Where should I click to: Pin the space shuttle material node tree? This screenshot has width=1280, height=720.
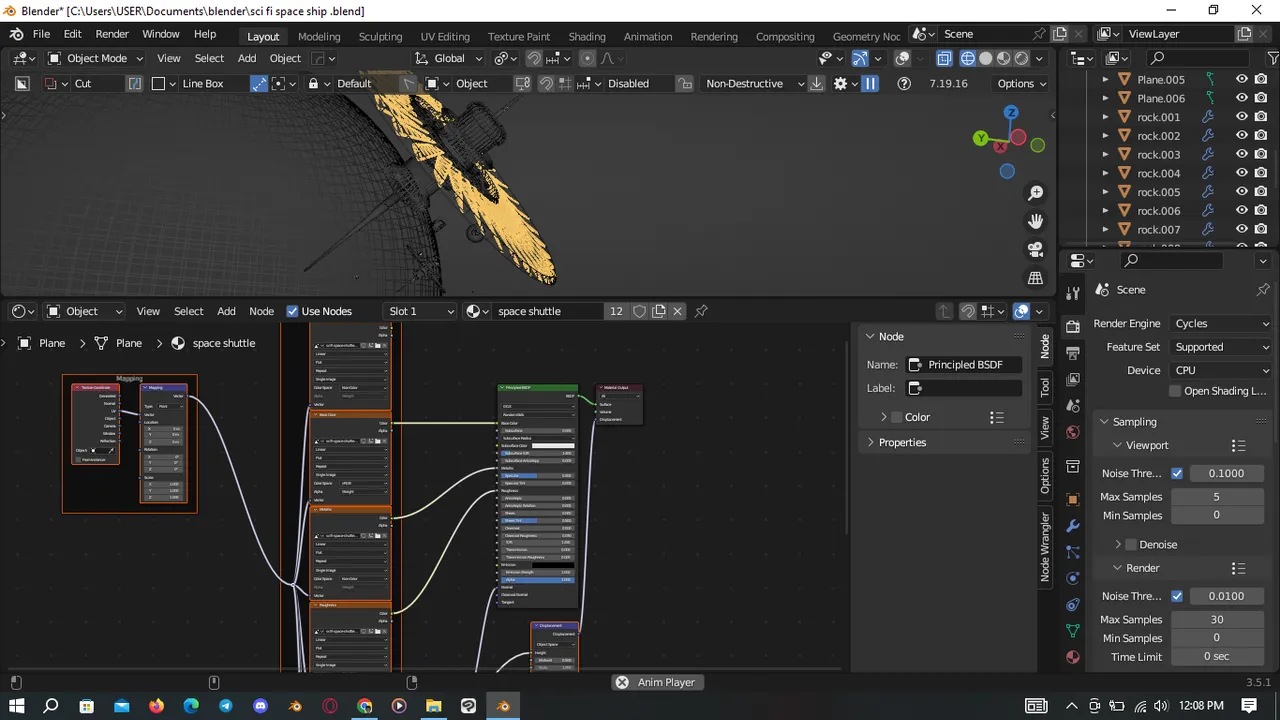(701, 311)
